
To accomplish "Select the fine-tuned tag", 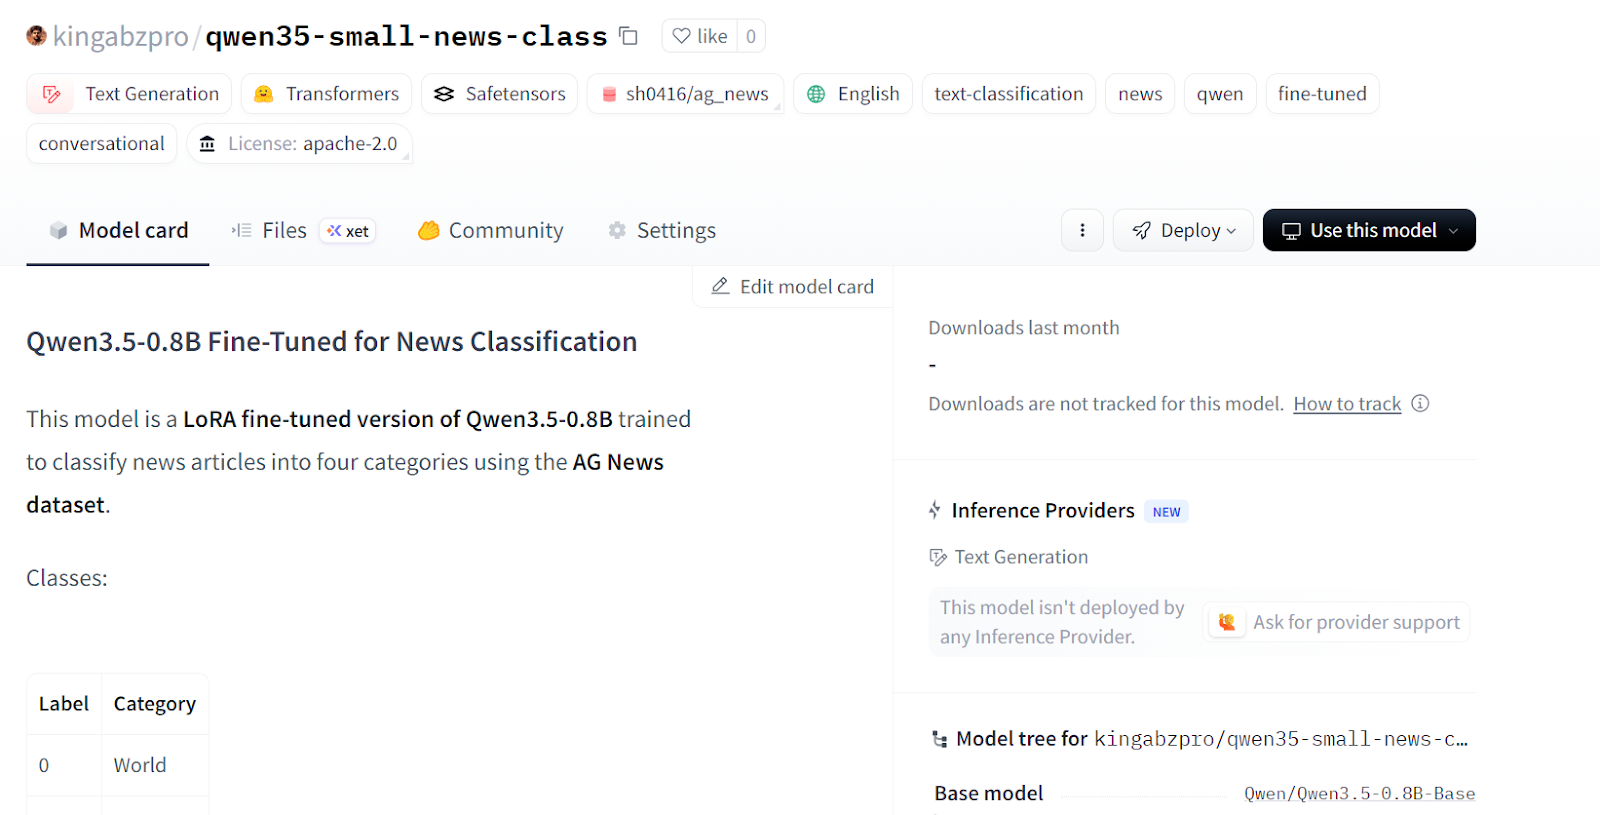I will tap(1322, 94).
